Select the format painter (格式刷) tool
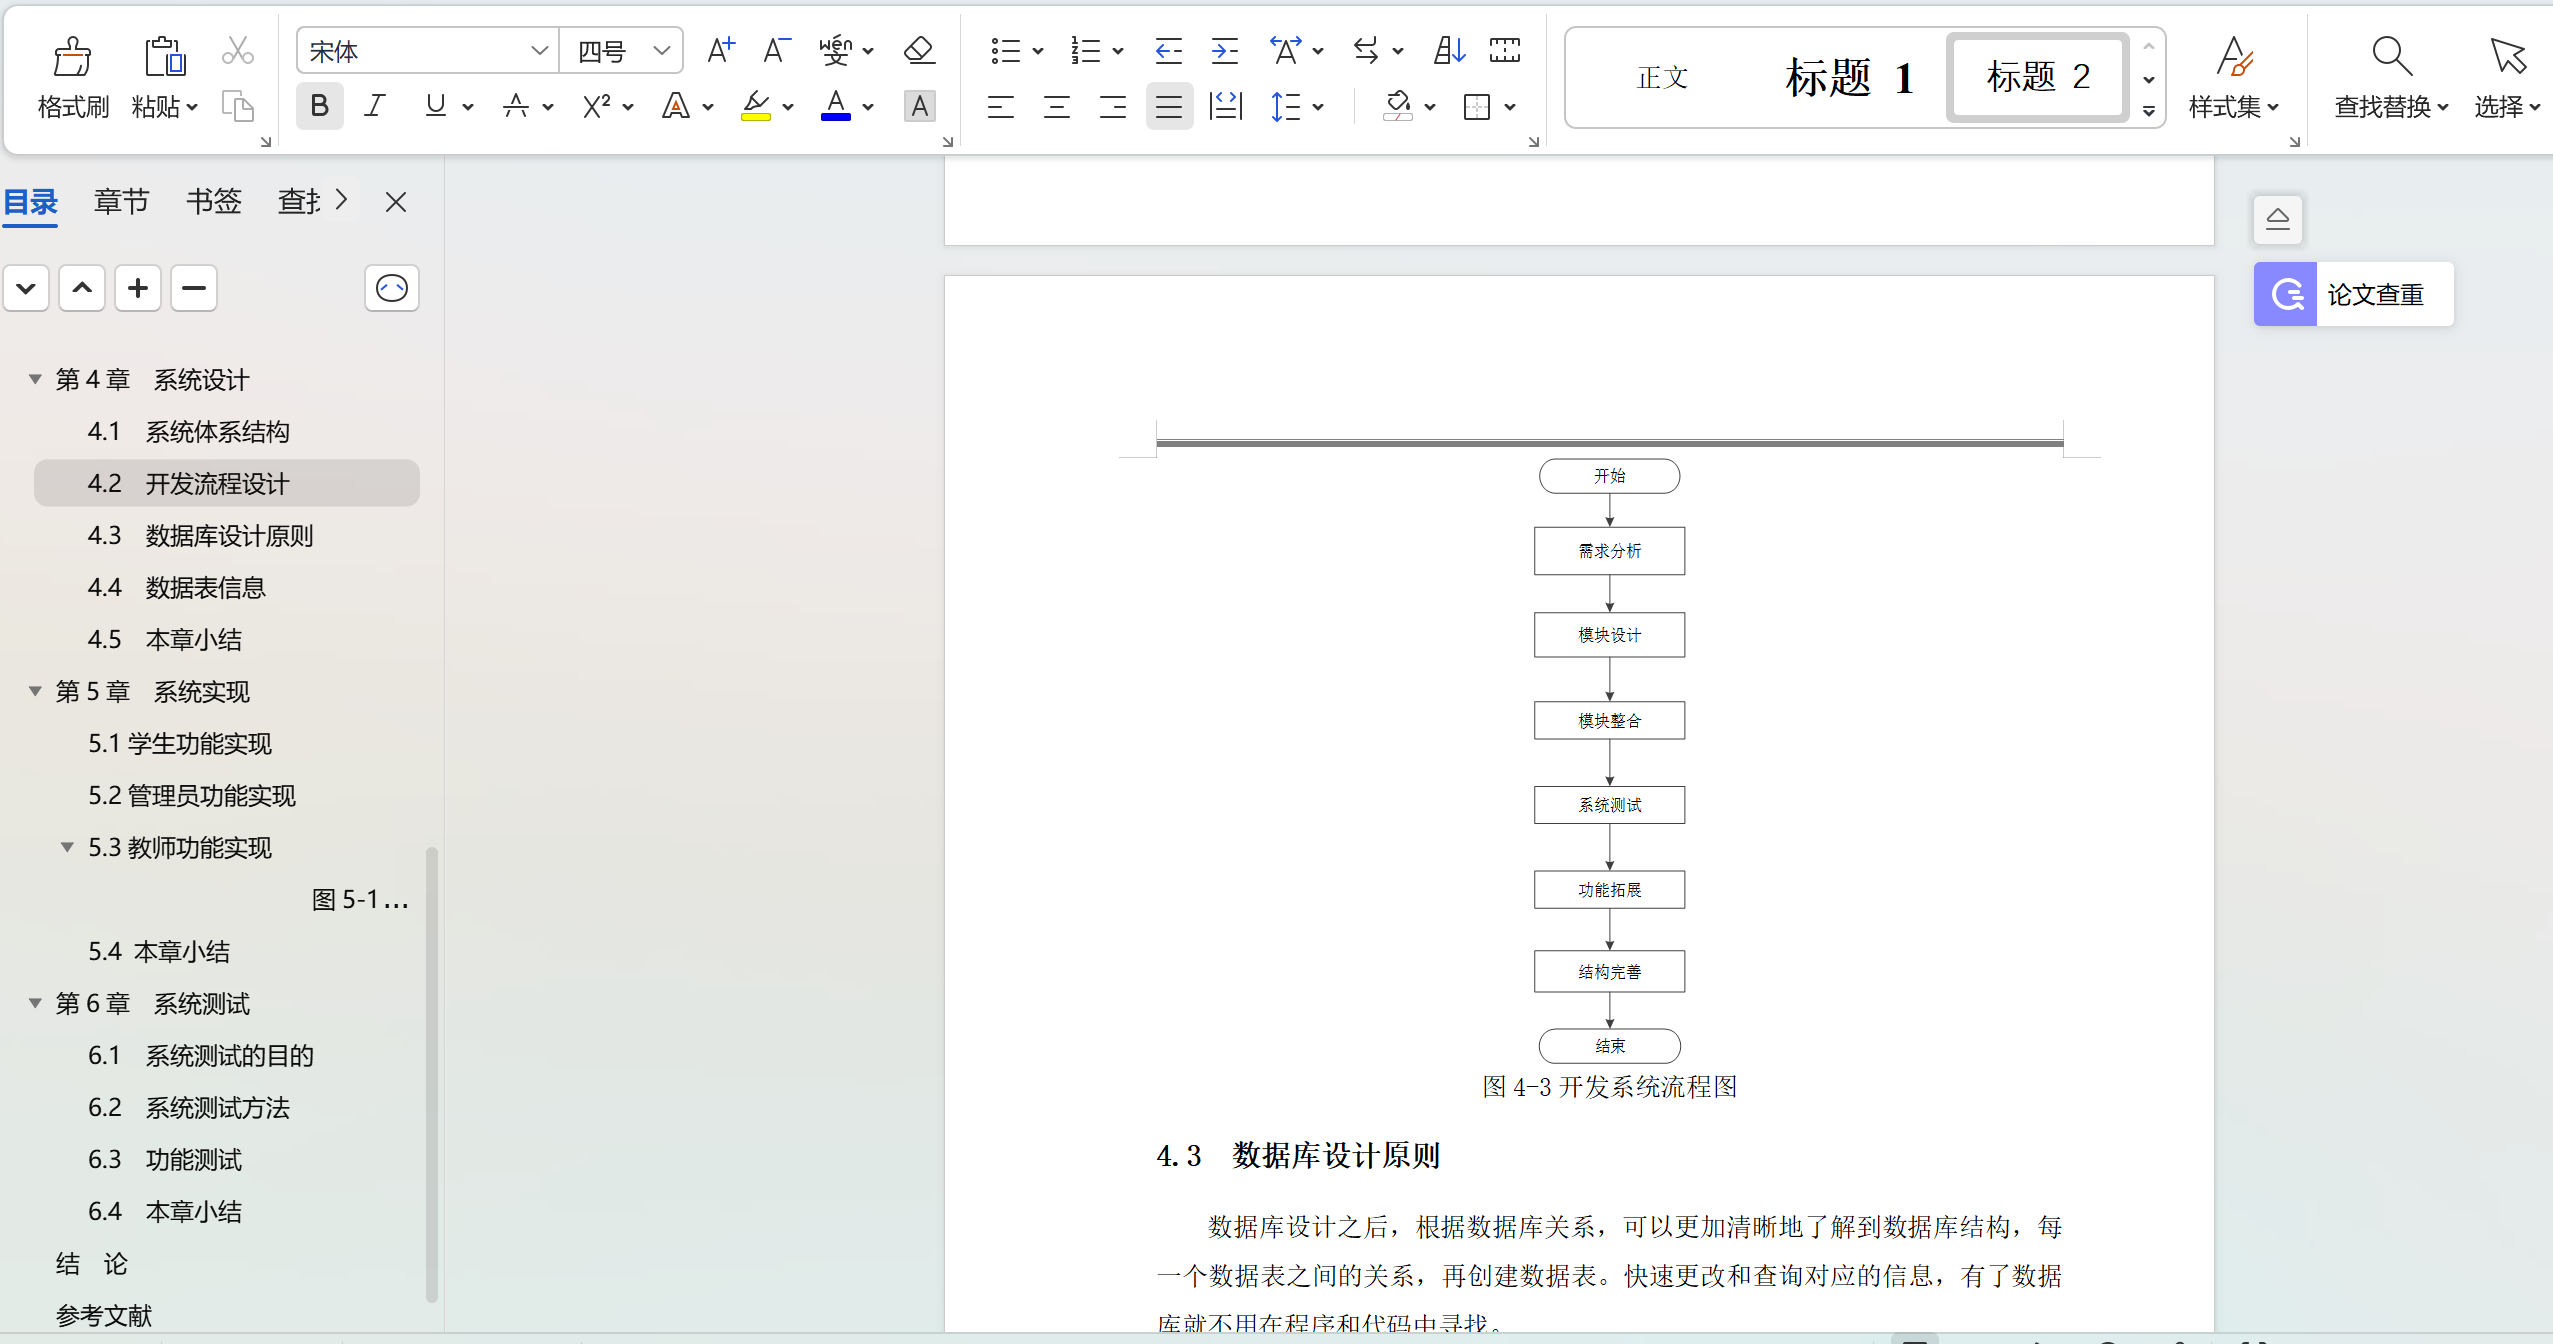Viewport: 2553px width, 1344px height. click(x=71, y=75)
